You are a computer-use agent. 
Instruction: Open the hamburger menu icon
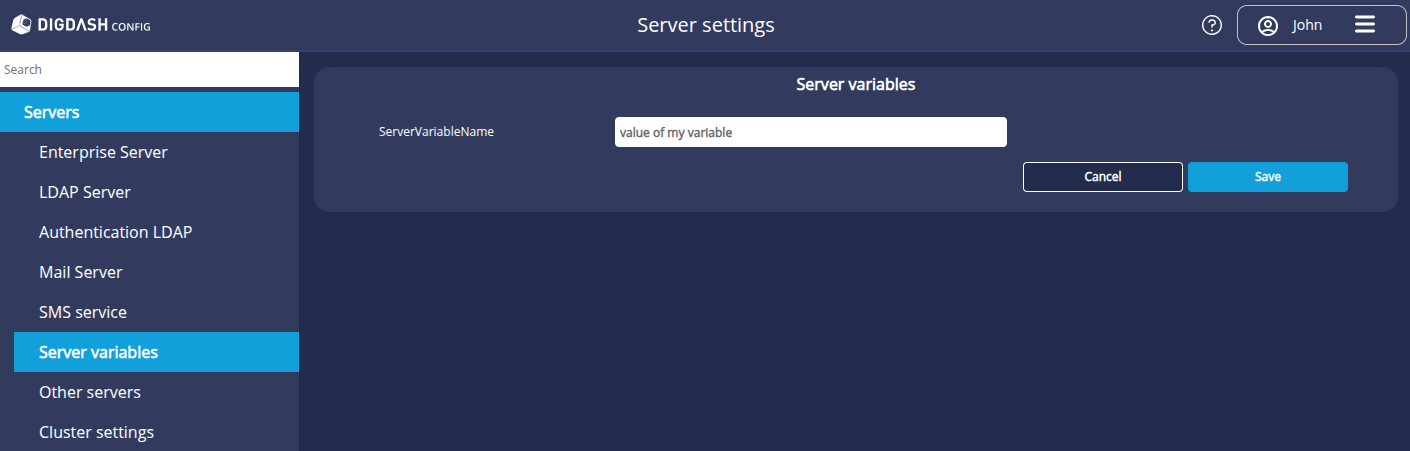[1365, 25]
